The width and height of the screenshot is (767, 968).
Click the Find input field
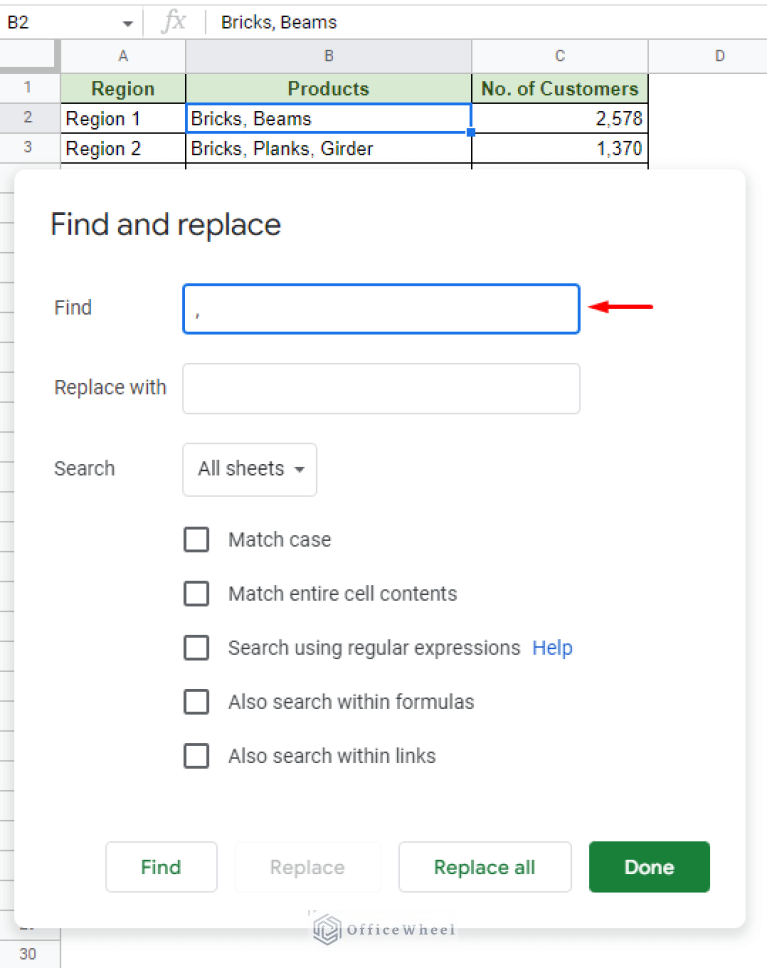point(380,308)
